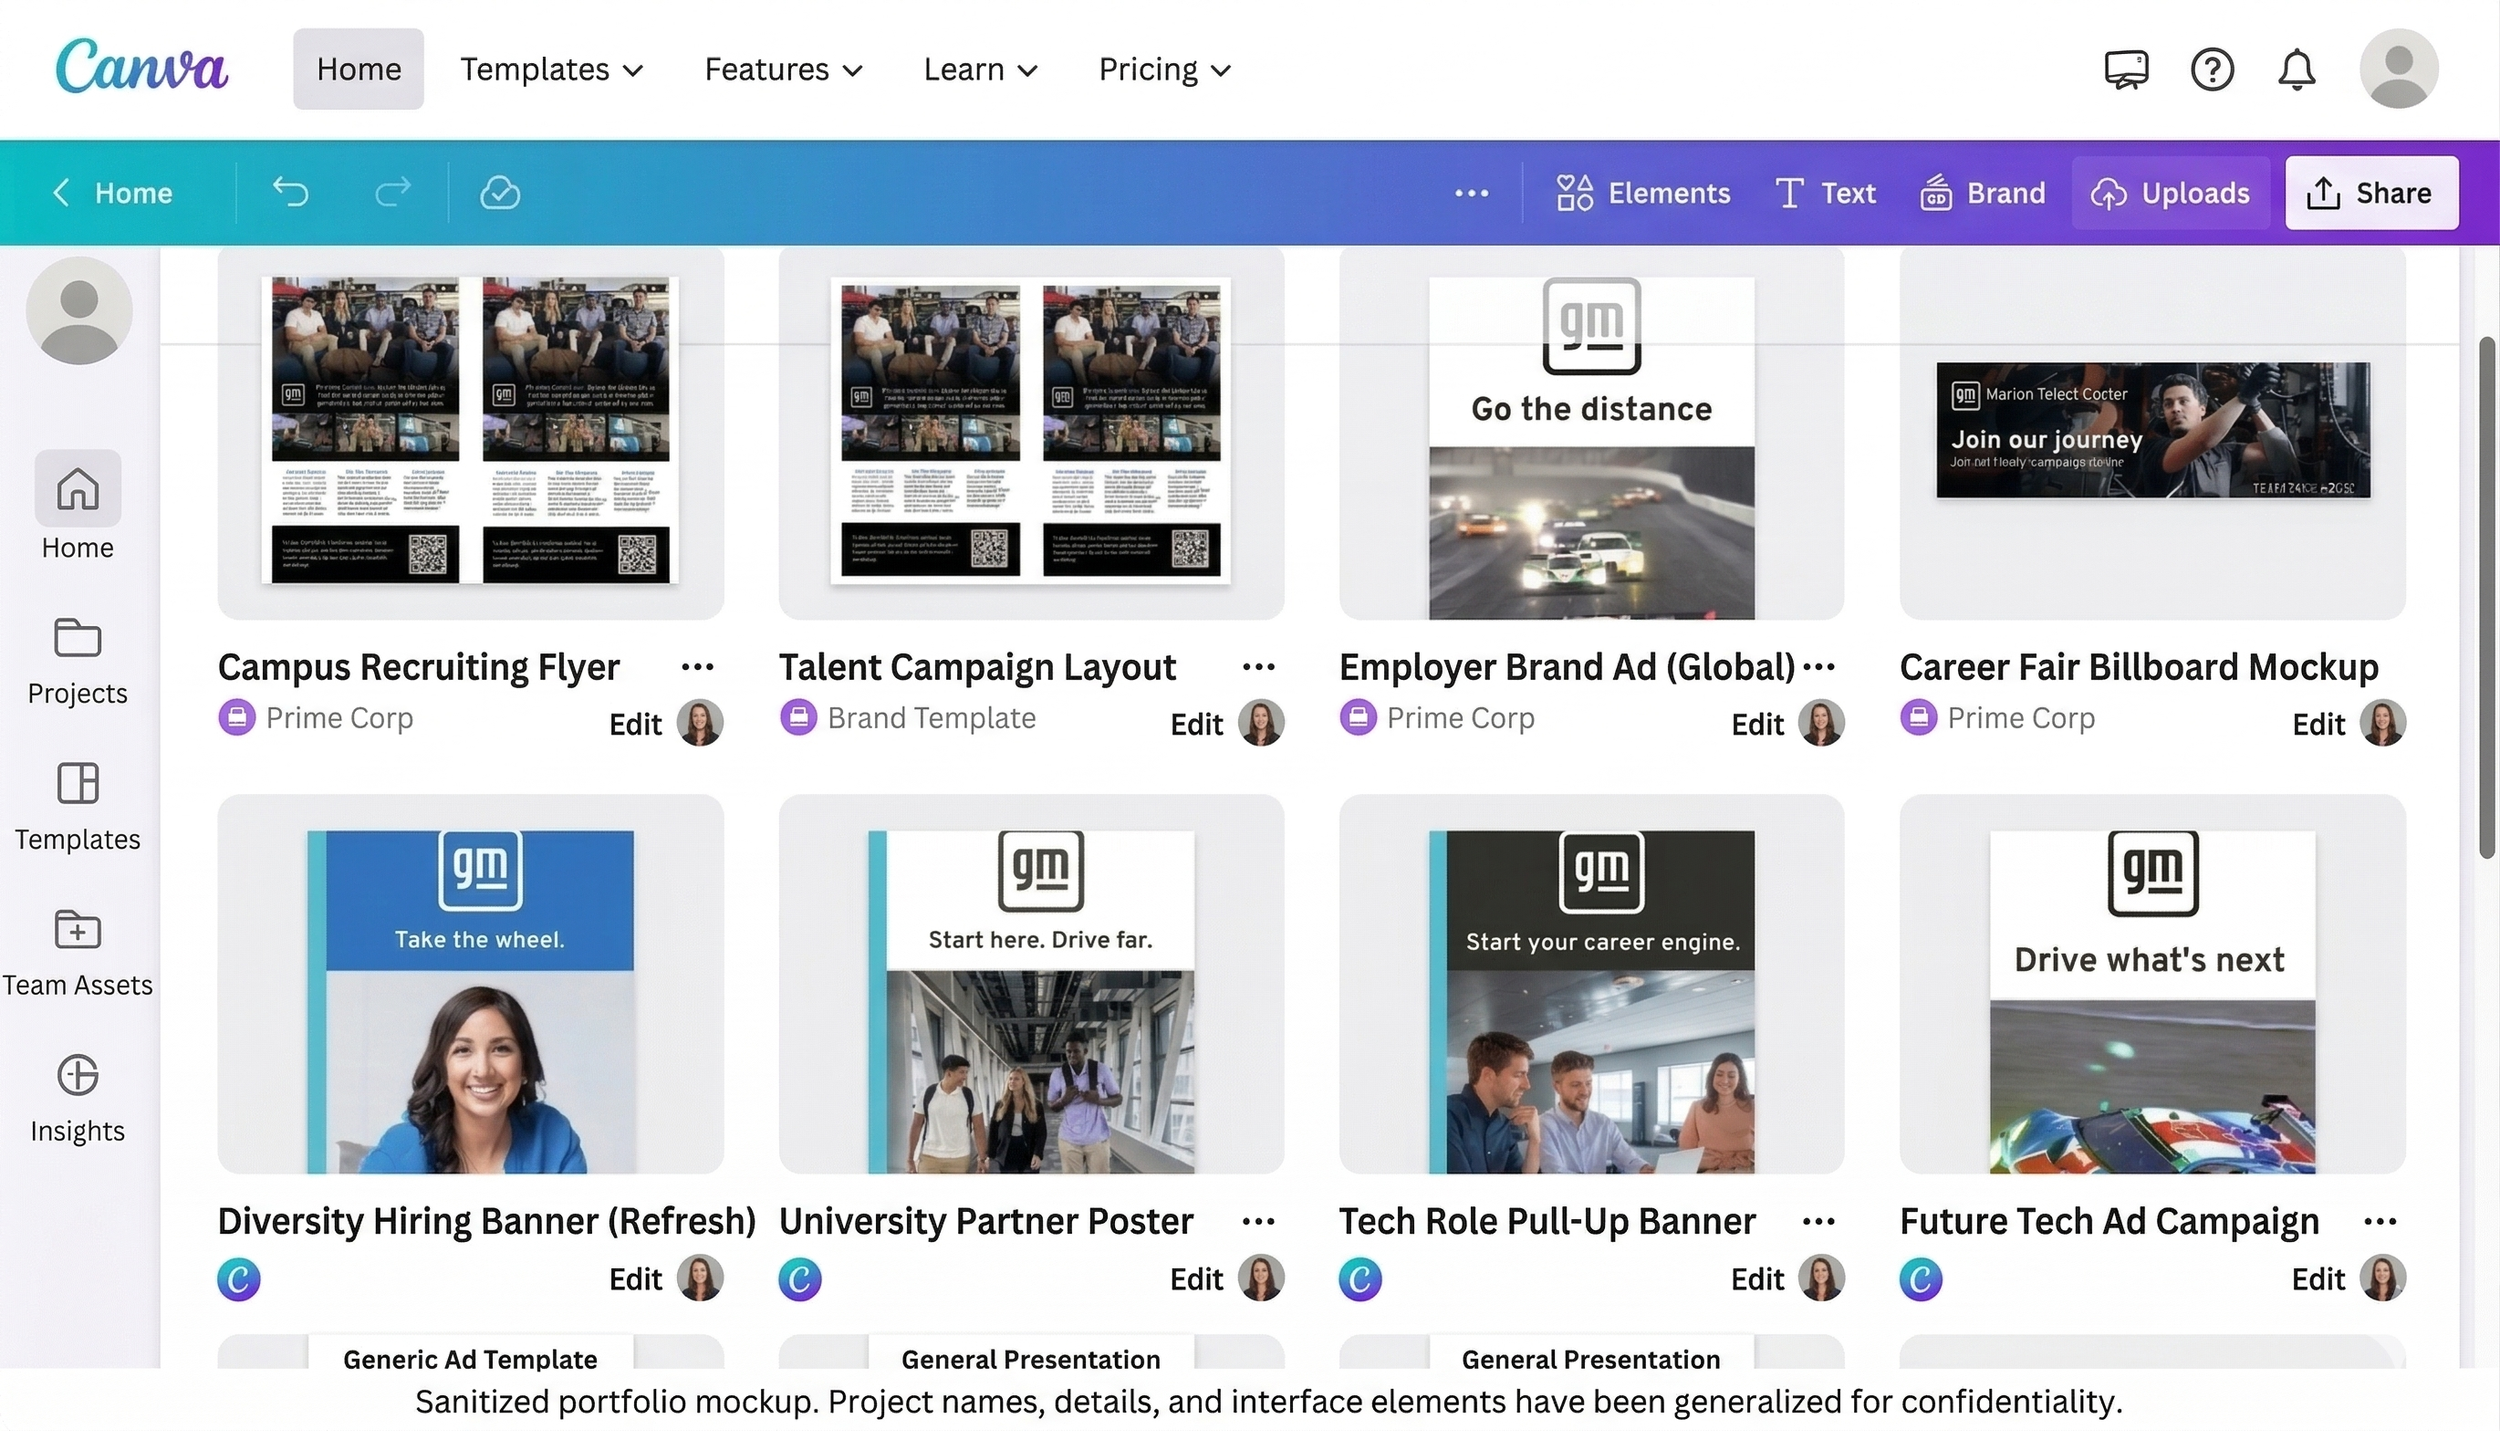Expand the Templates dropdown menu

(x=551, y=70)
